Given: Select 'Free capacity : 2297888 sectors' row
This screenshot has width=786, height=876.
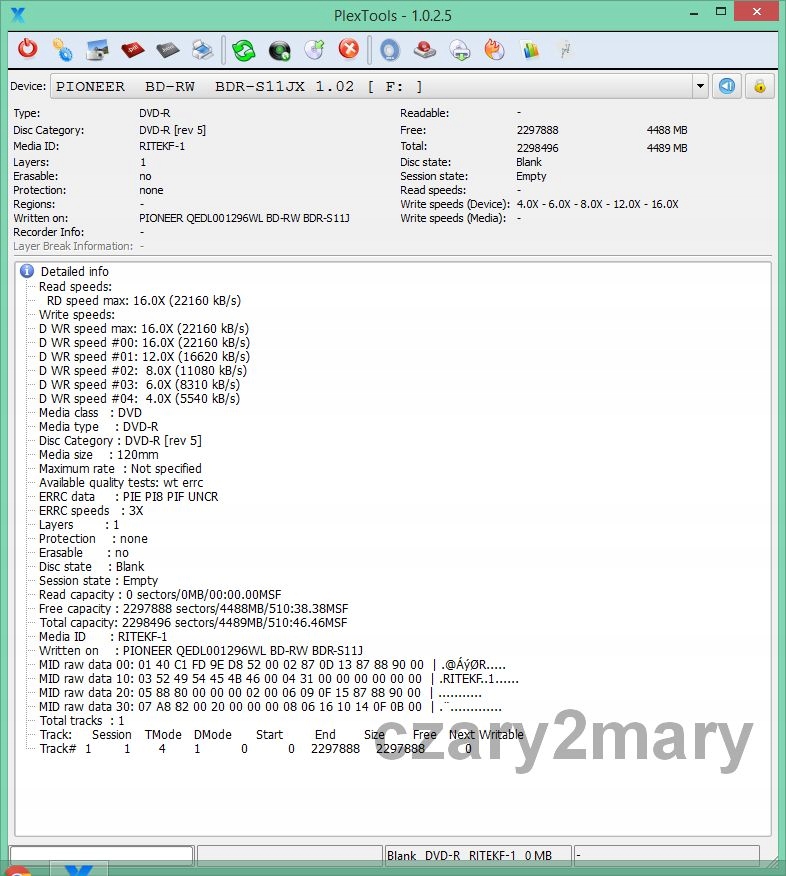Looking at the screenshot, I should tap(193, 608).
